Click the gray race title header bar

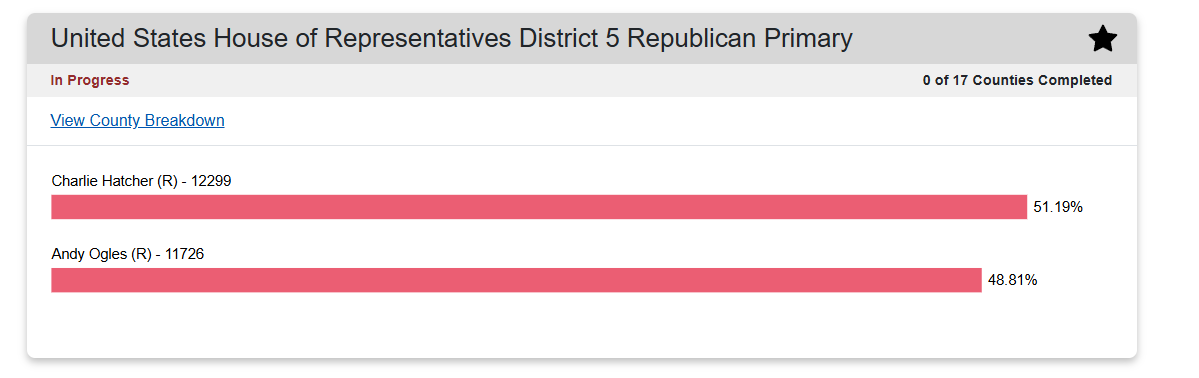coord(582,38)
